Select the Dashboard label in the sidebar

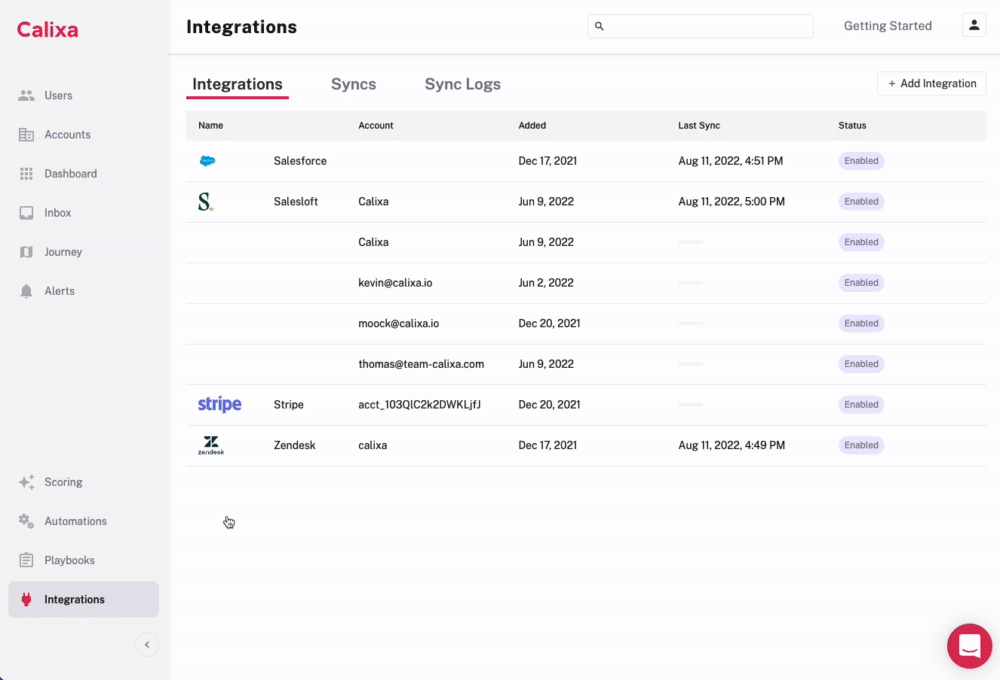tap(71, 174)
